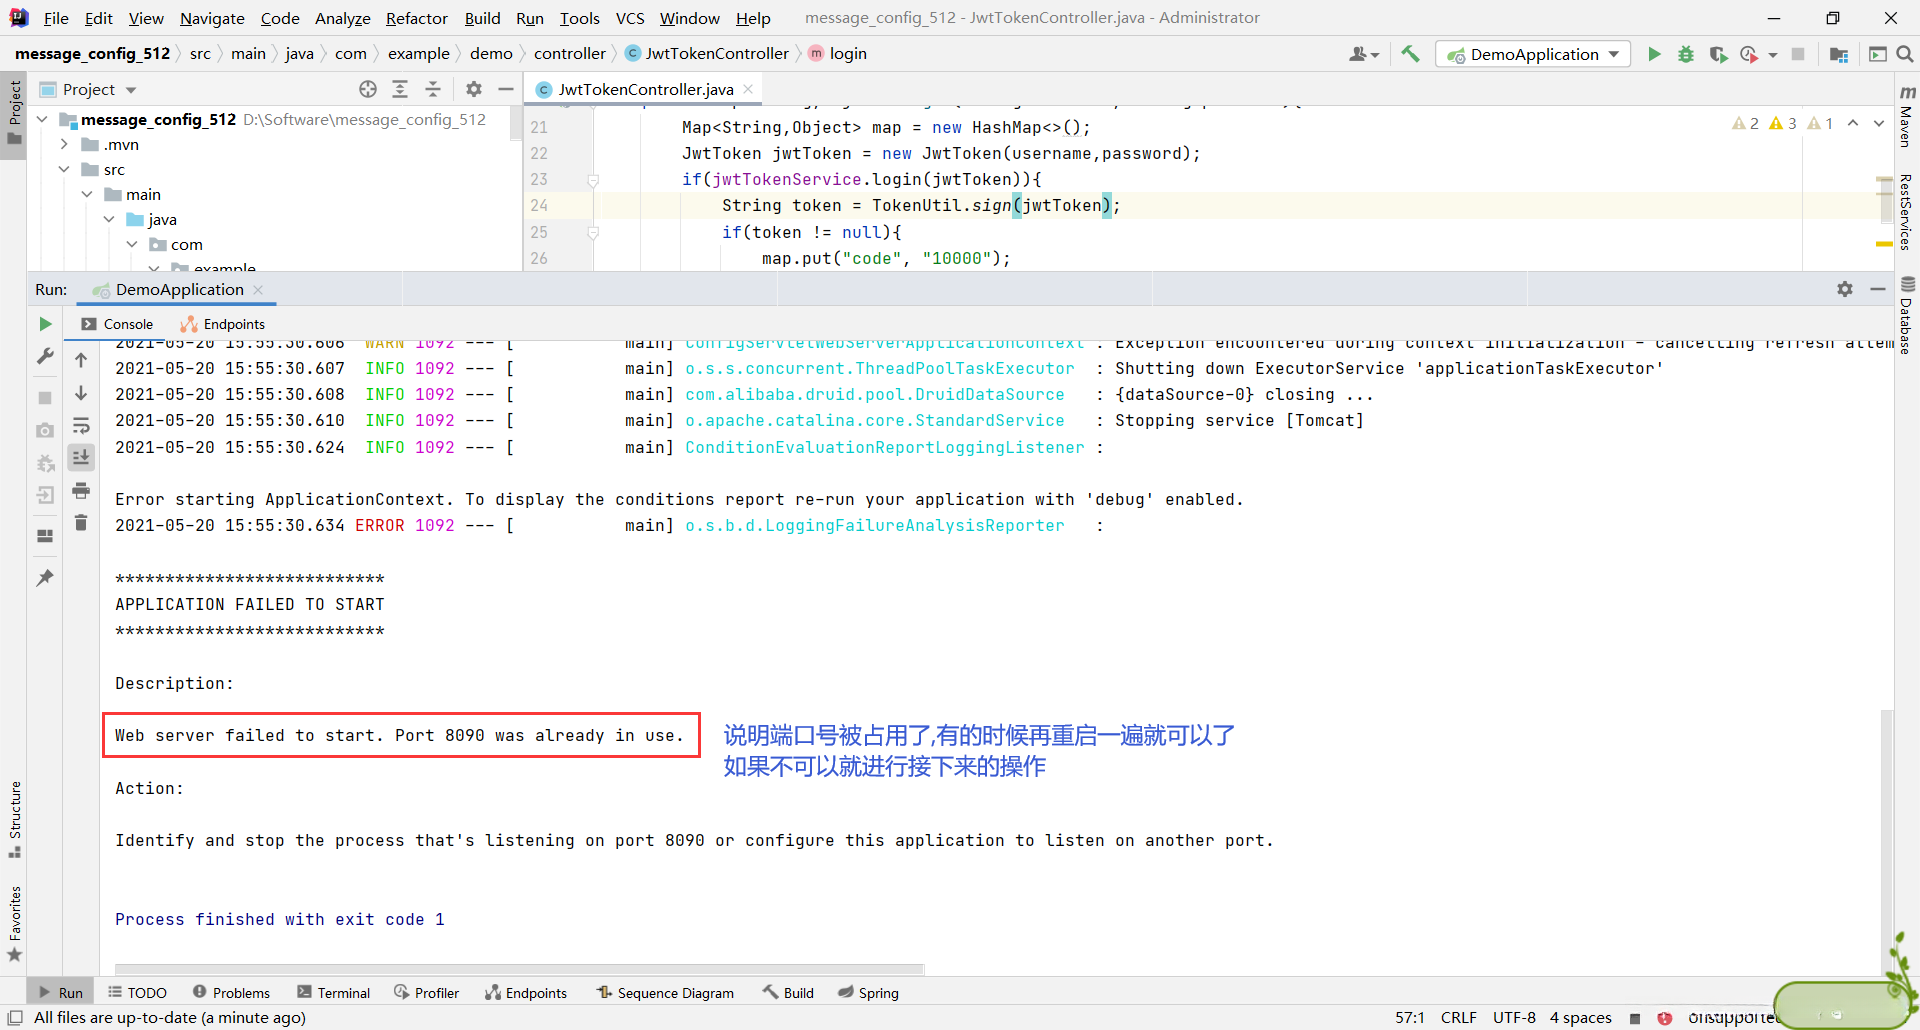Screen dimensions: 1920x1030
Task: Expand all nodes in Project panel
Action: tap(400, 89)
